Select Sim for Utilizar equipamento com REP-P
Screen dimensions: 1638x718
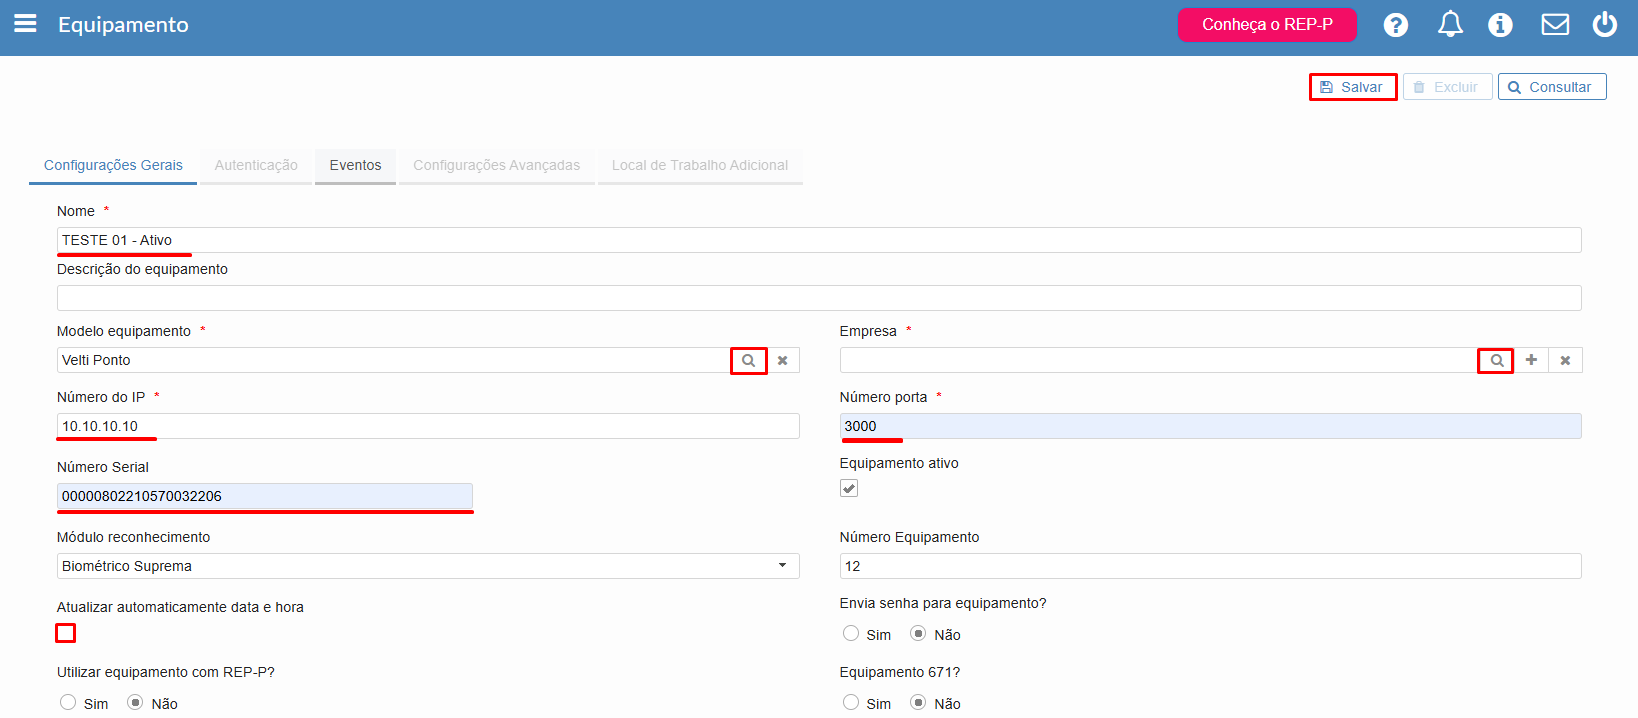(x=68, y=702)
